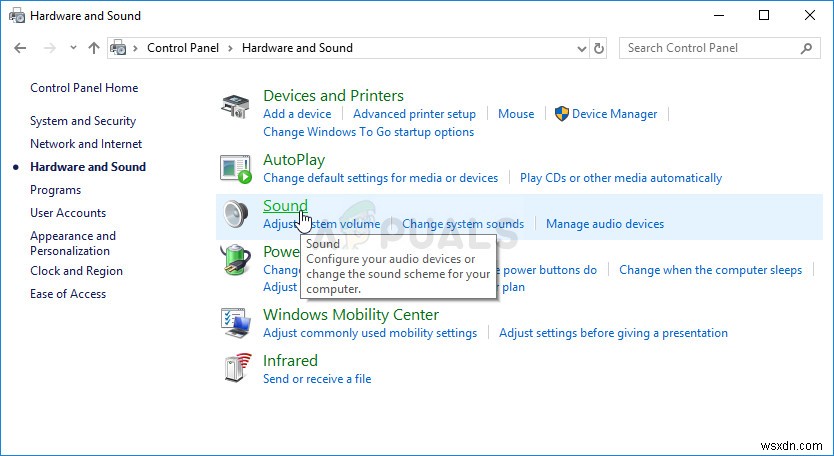Screen dimensions: 834x456
Task: Click the refresh button in address bar
Action: tap(599, 48)
